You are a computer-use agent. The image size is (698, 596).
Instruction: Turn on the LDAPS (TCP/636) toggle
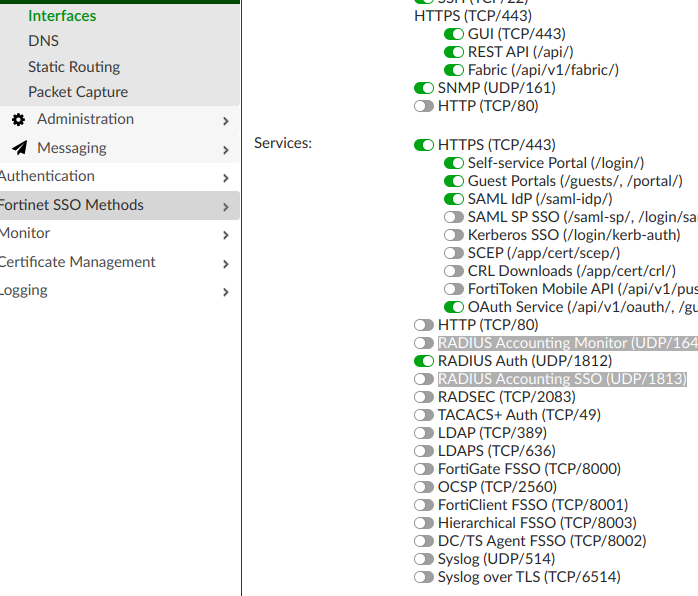coord(424,451)
